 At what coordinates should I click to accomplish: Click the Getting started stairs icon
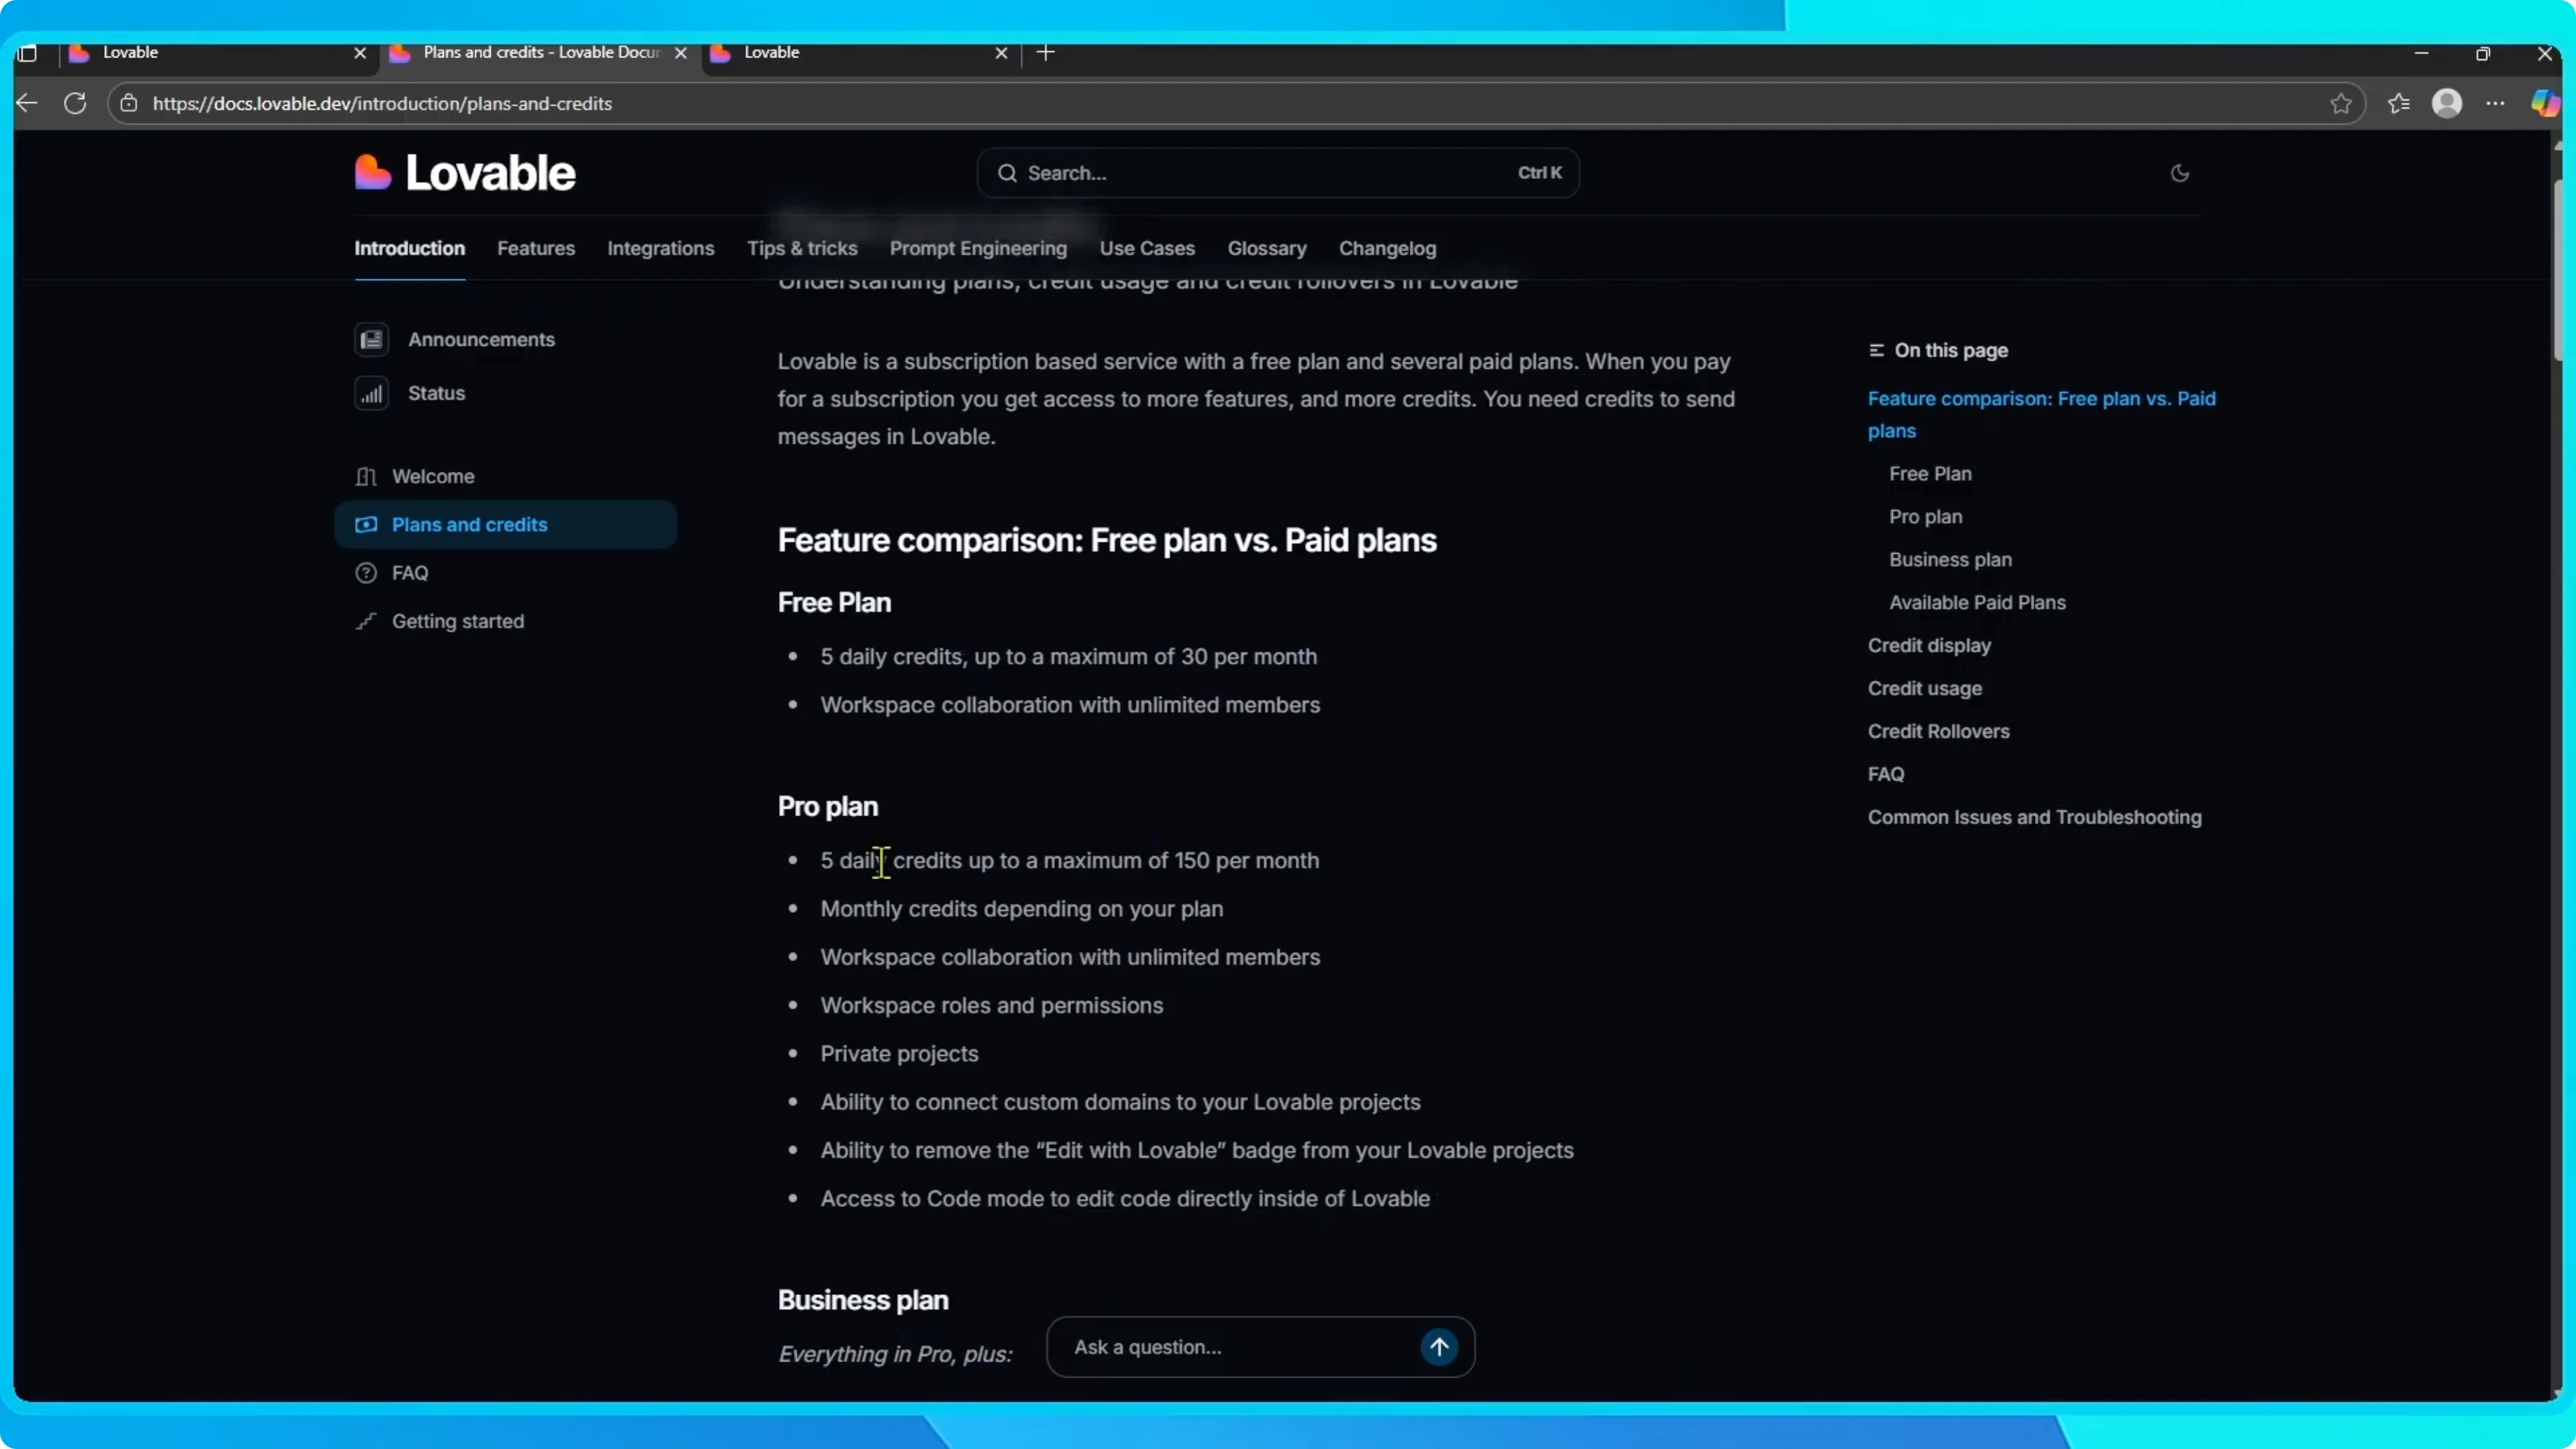366,621
